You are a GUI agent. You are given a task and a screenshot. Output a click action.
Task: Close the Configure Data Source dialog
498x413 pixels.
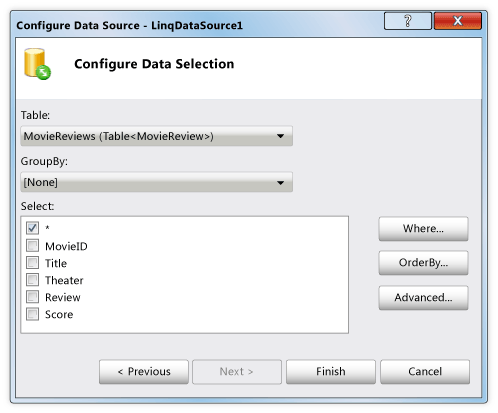pos(458,21)
